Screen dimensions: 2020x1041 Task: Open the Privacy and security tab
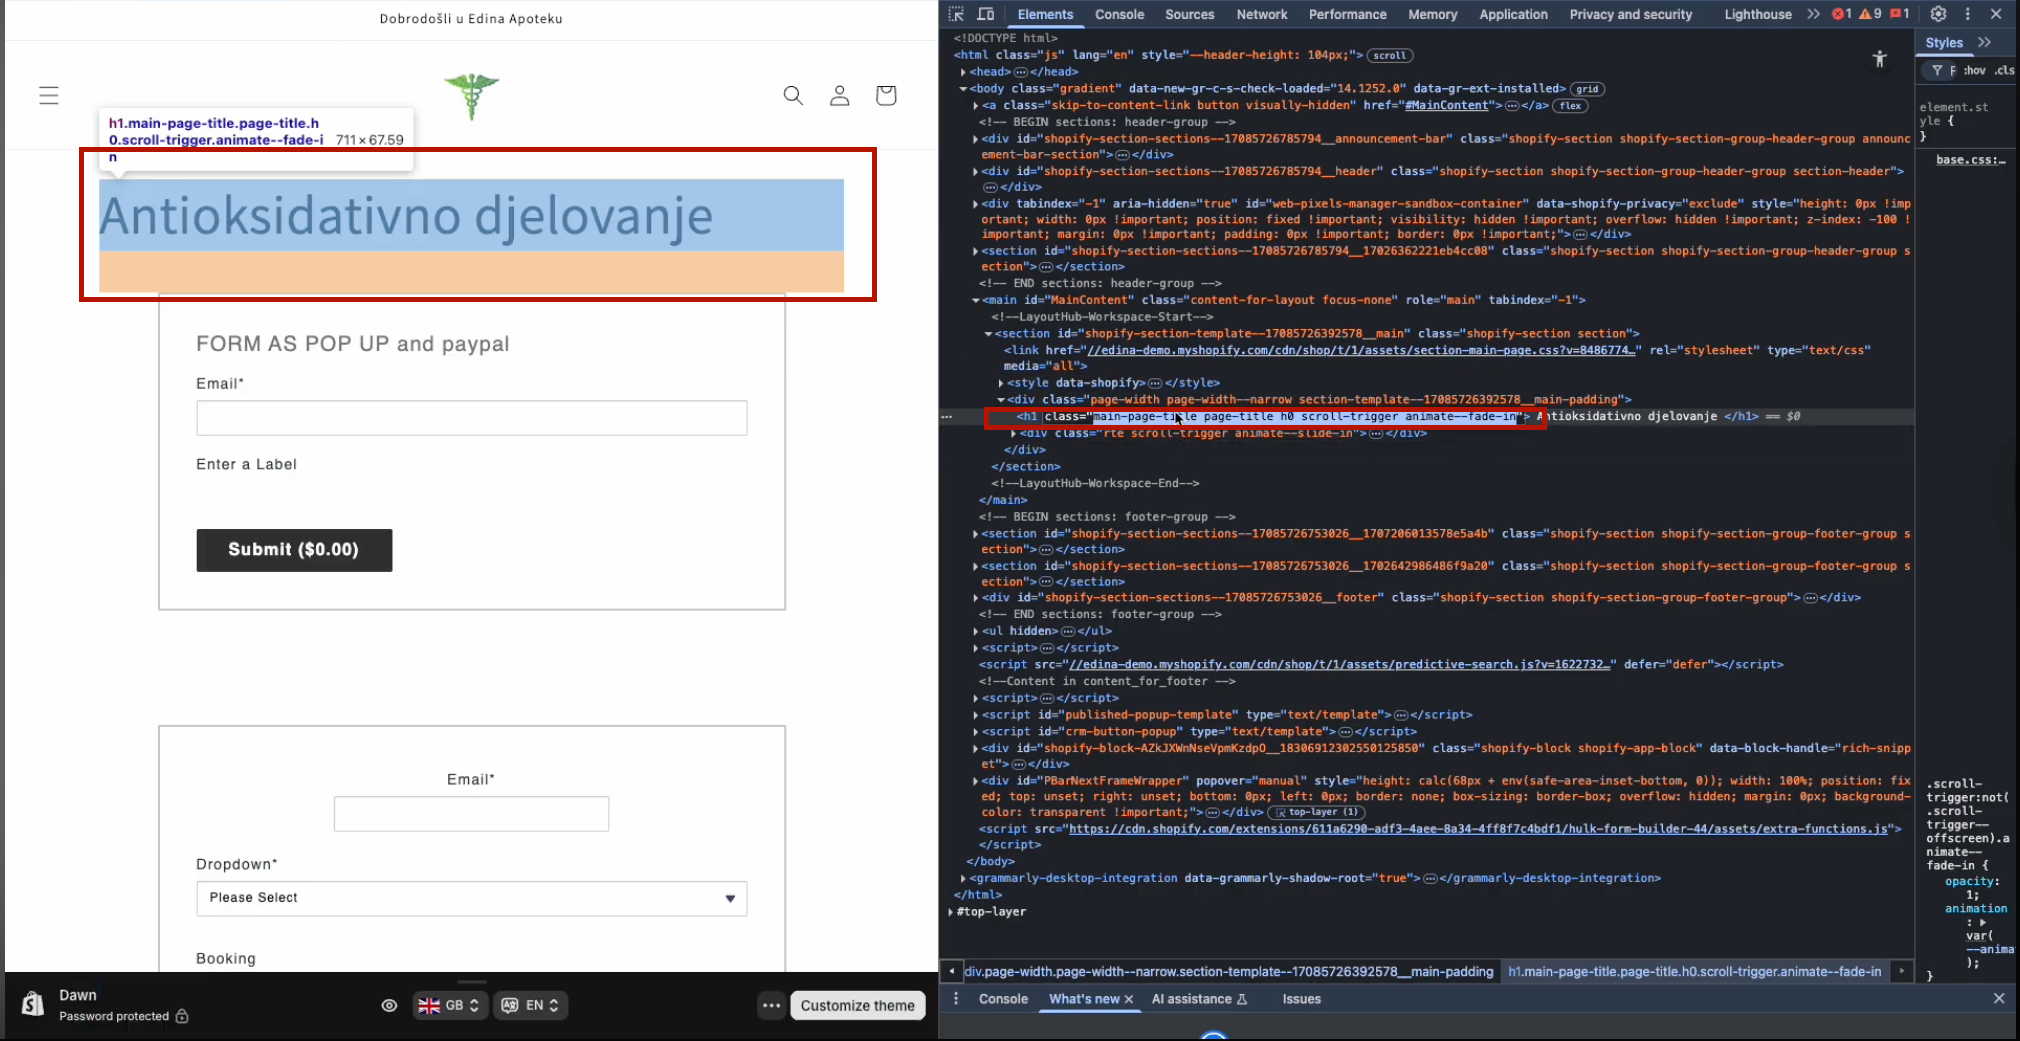pyautogui.click(x=1630, y=14)
